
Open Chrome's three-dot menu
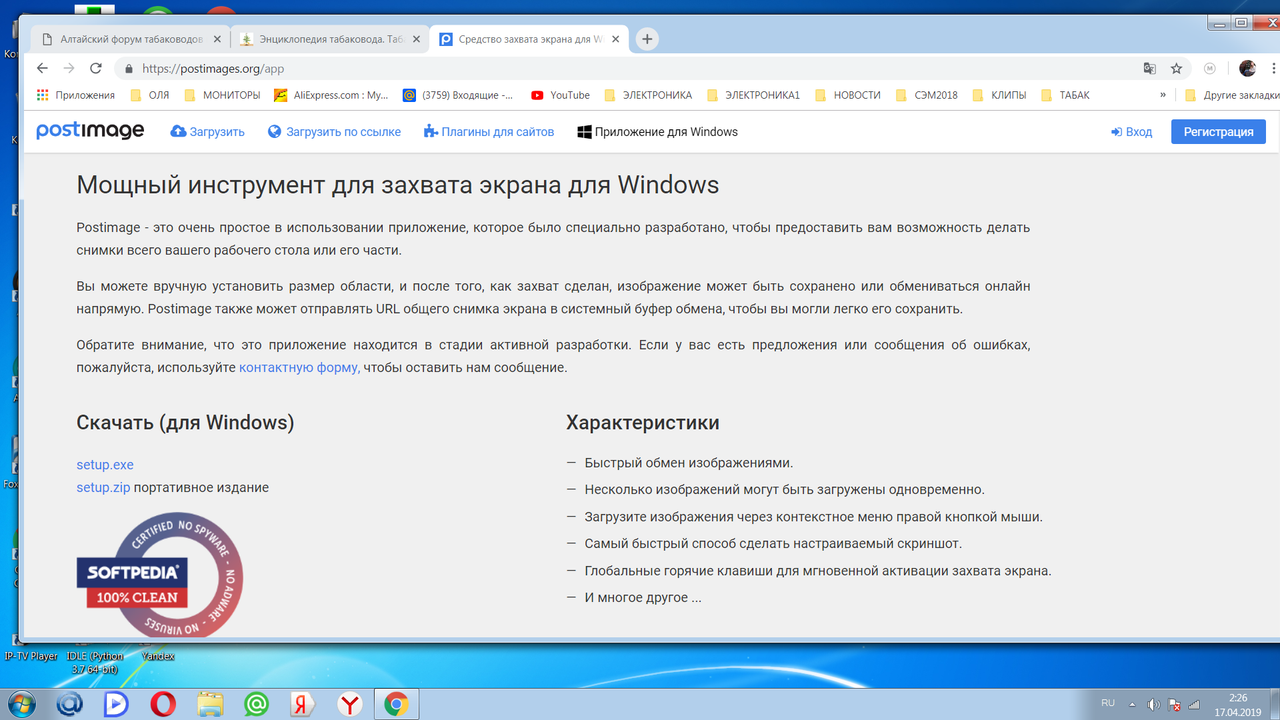(x=1273, y=68)
